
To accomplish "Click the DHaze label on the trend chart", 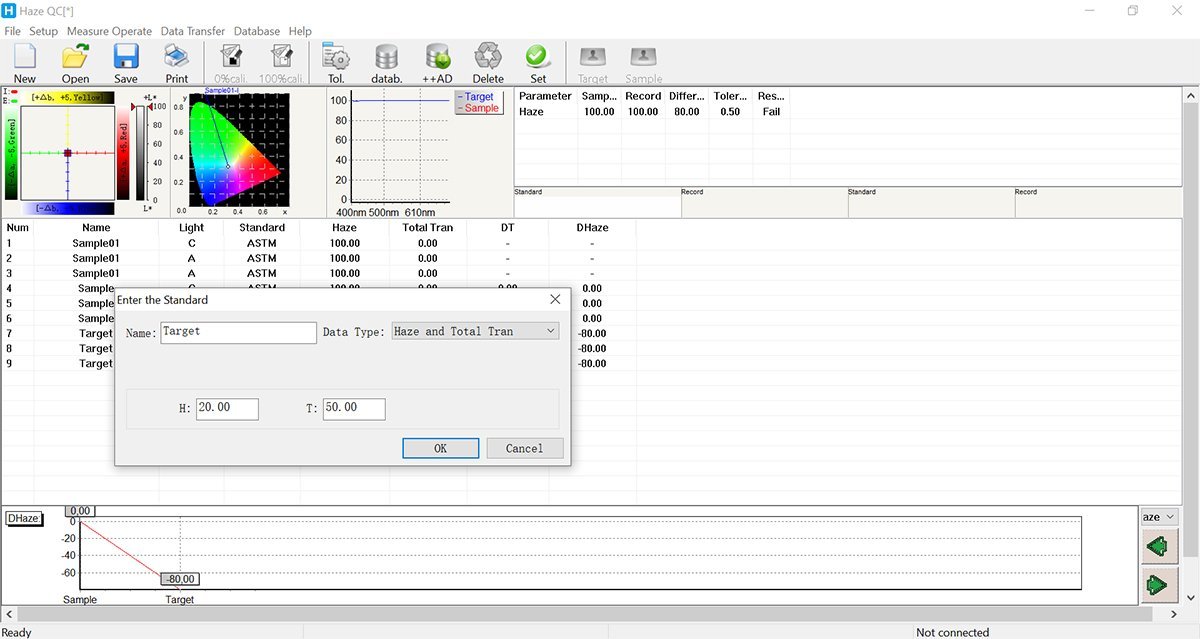I will [x=23, y=518].
